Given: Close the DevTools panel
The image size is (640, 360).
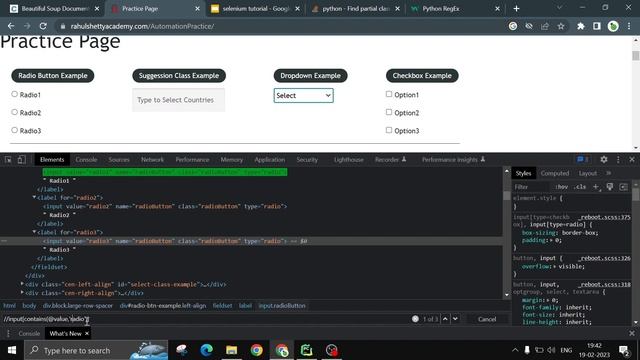Looking at the screenshot, I should (632, 160).
